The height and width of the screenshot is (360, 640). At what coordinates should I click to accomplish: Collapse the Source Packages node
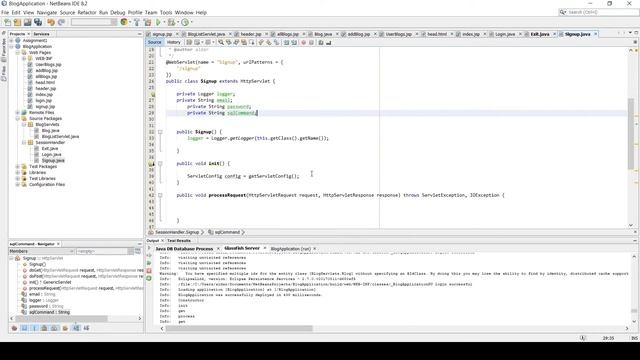(18, 118)
